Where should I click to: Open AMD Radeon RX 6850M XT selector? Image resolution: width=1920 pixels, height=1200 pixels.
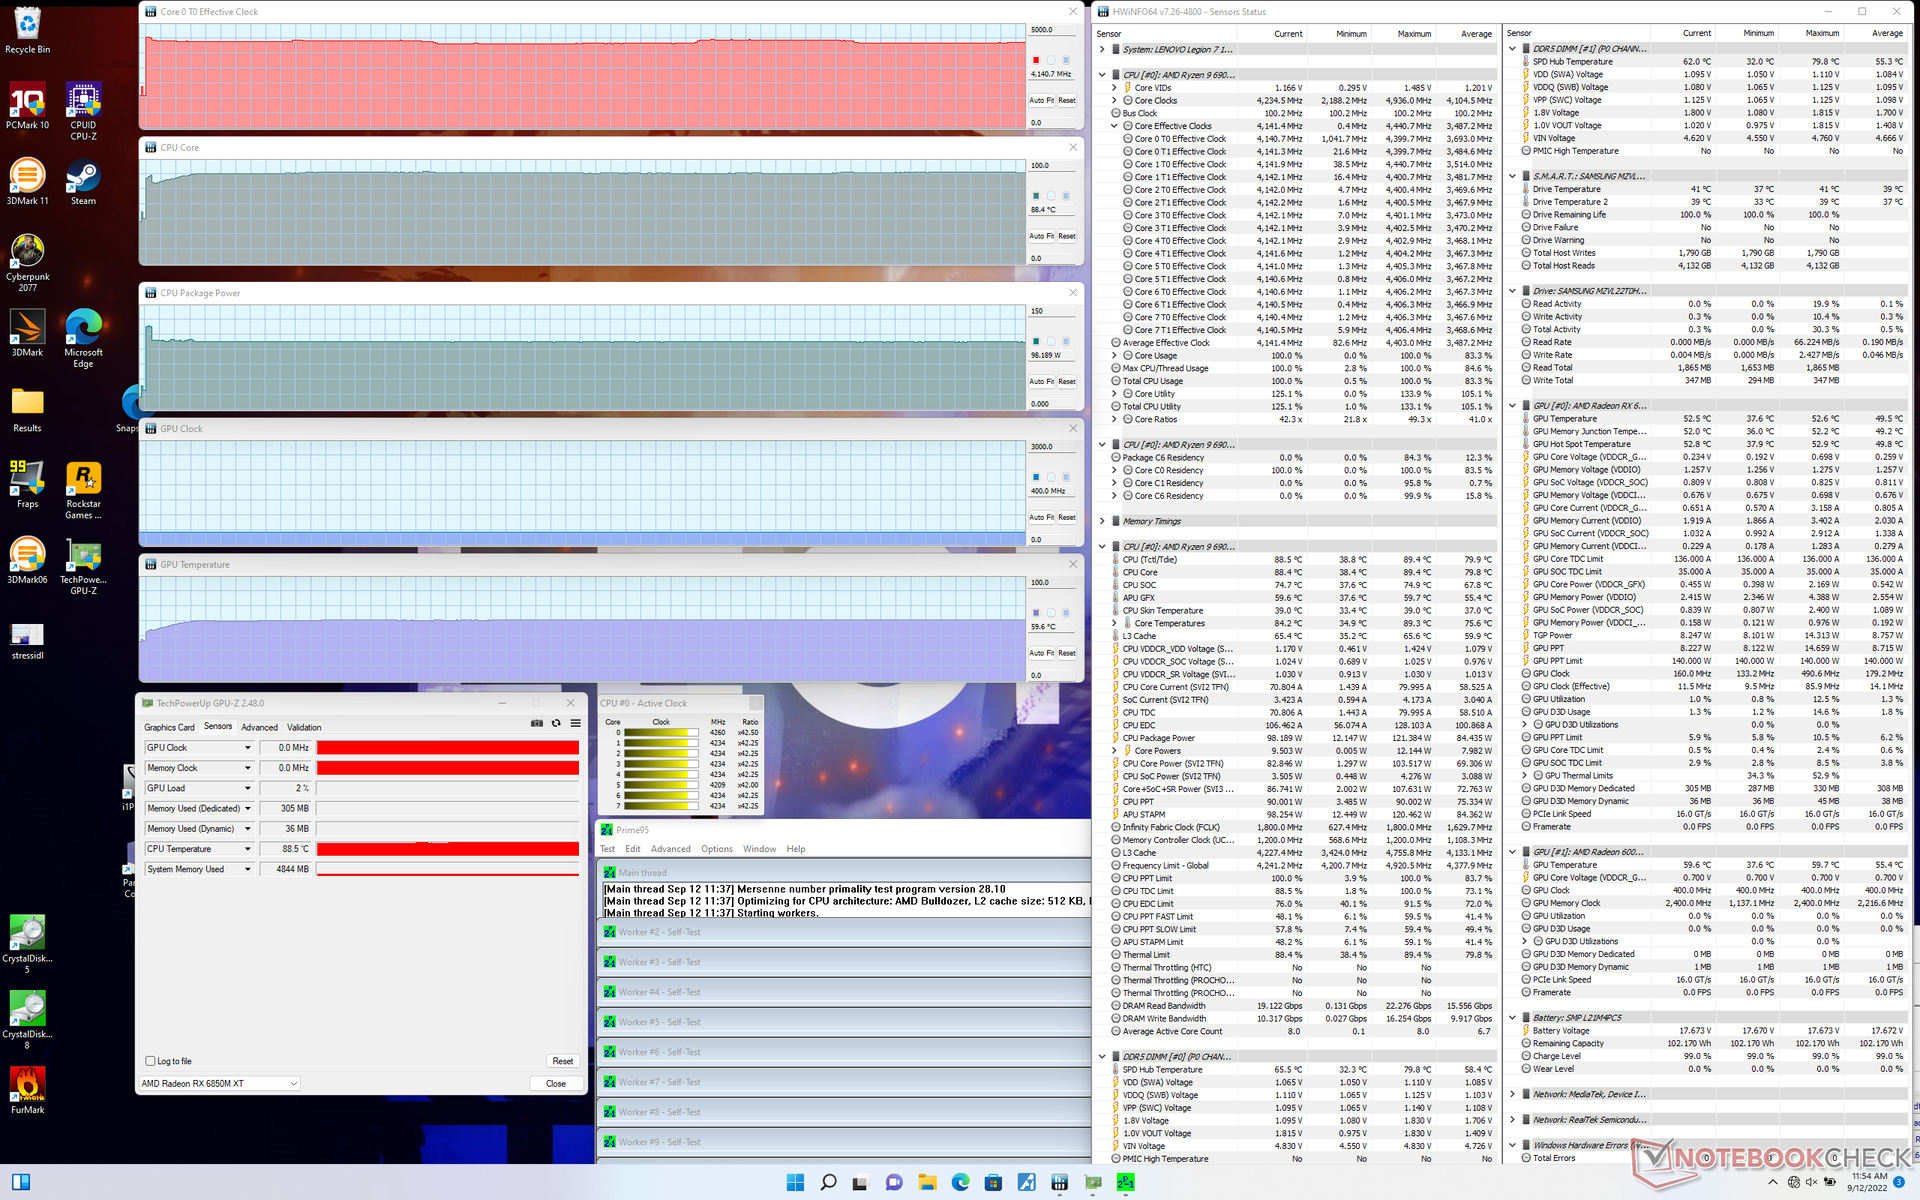tap(219, 1084)
